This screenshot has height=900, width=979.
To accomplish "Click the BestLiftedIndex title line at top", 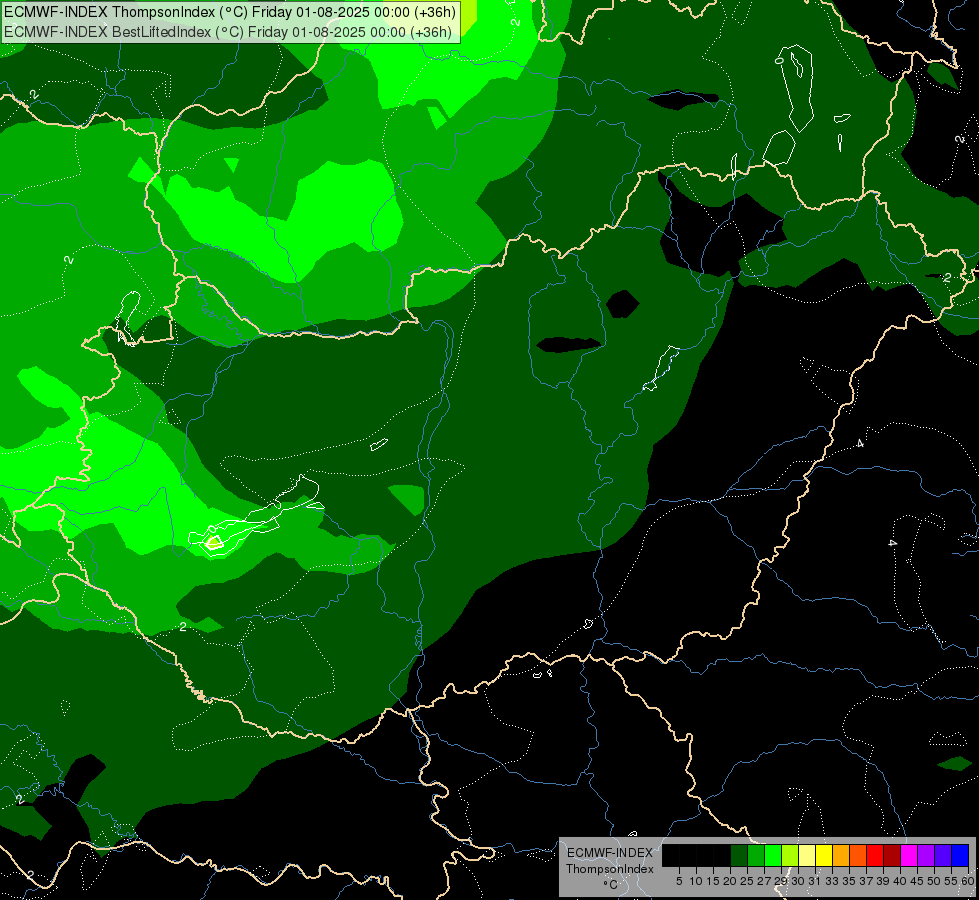I will coord(228,31).
